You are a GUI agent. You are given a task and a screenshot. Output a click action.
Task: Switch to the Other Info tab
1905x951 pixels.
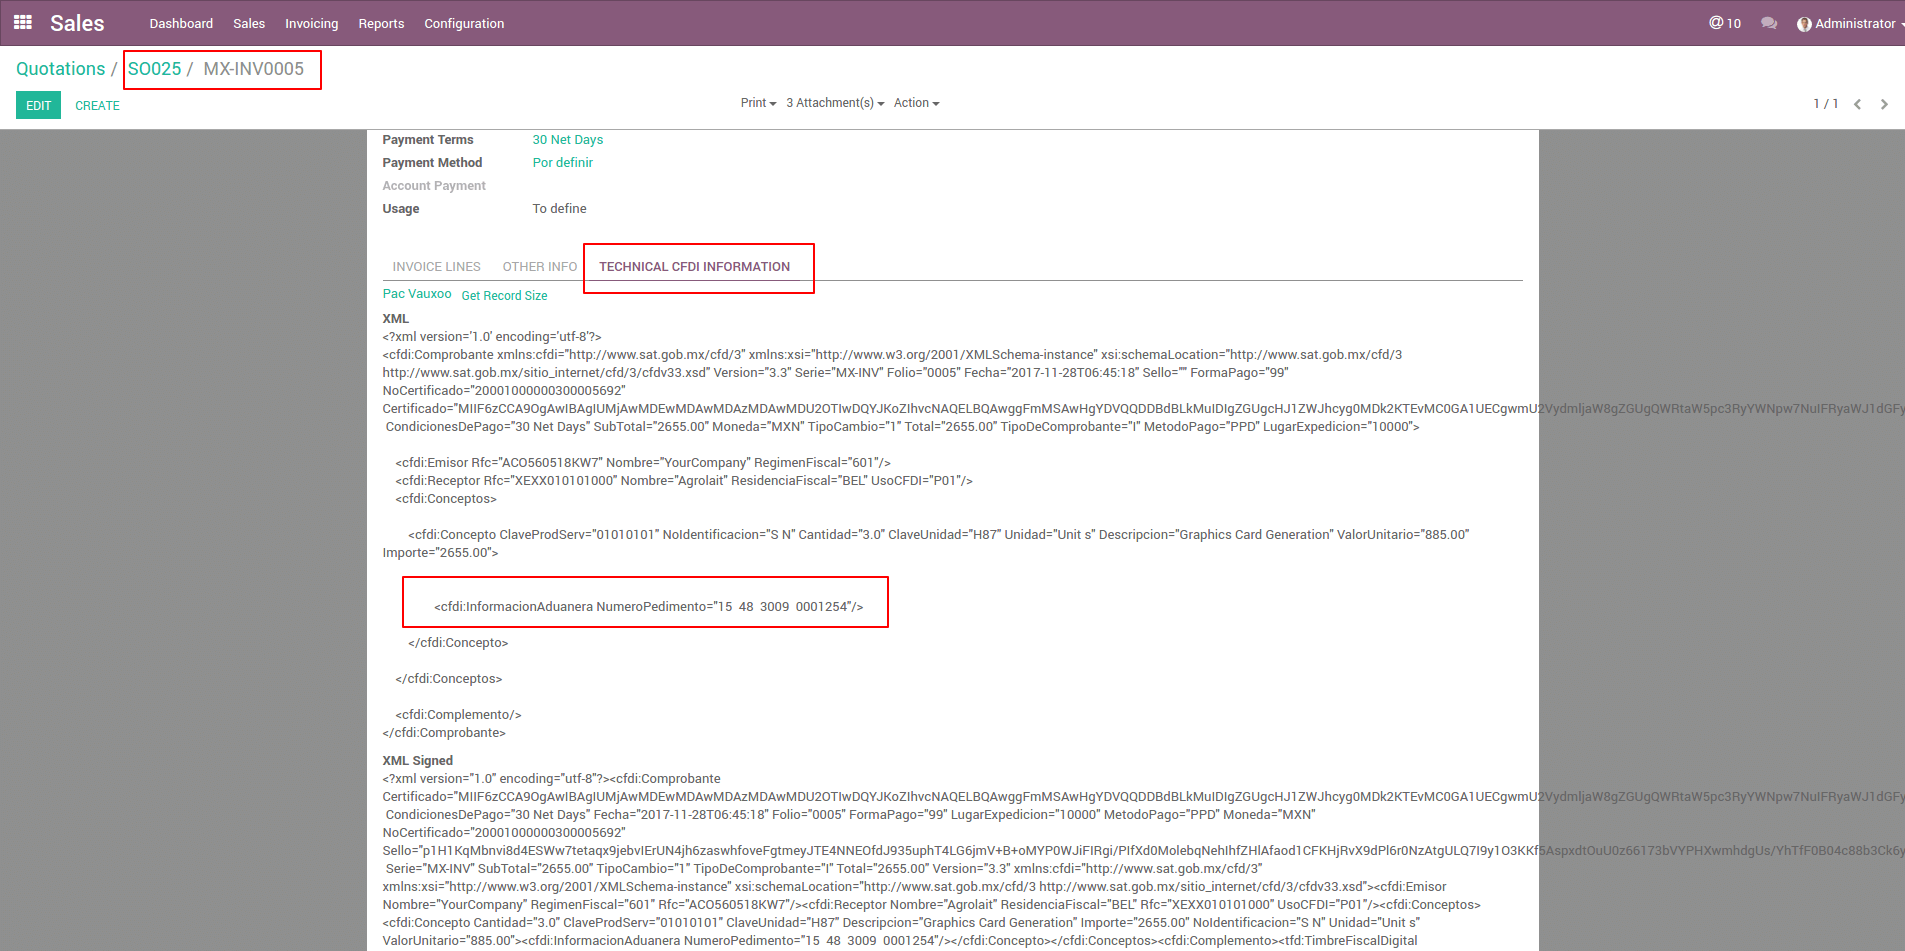[x=540, y=267]
